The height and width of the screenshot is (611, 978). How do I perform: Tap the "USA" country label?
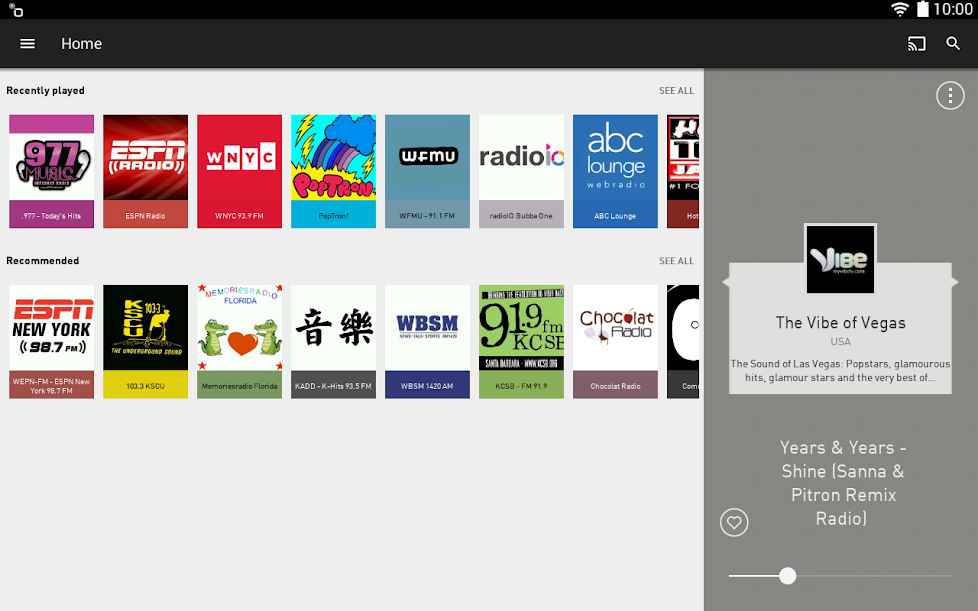pos(840,342)
